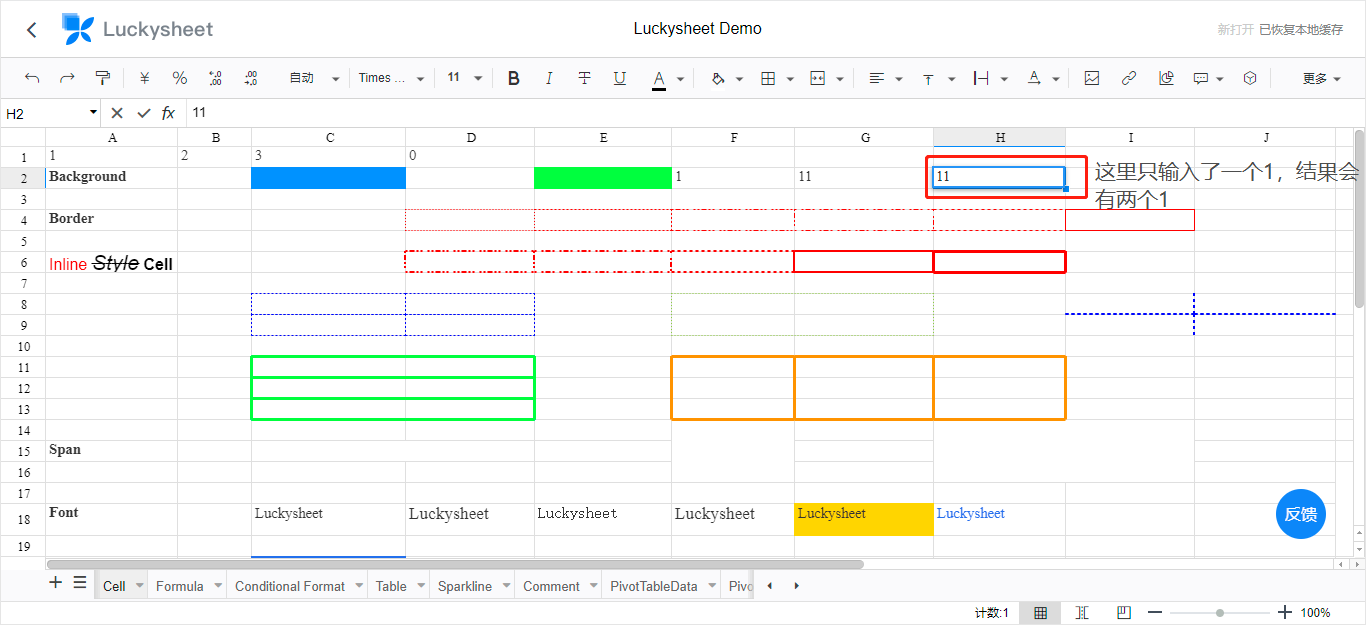Viewport: 1366px width, 625px height.
Task: Open the insert function fx button
Action: click(169, 113)
